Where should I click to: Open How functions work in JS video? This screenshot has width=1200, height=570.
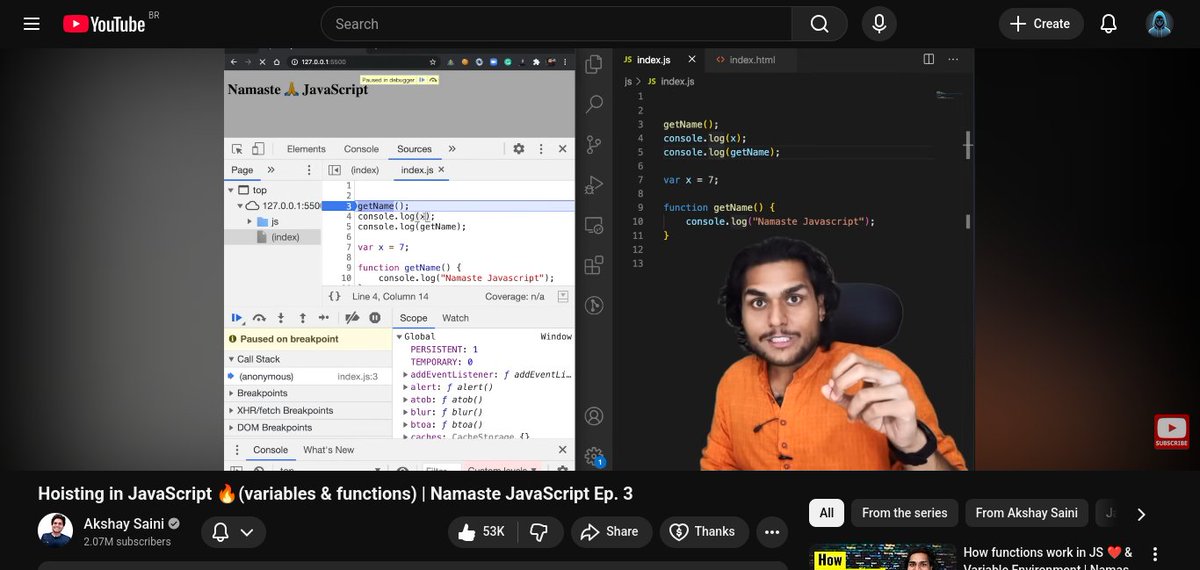pyautogui.click(x=1047, y=558)
